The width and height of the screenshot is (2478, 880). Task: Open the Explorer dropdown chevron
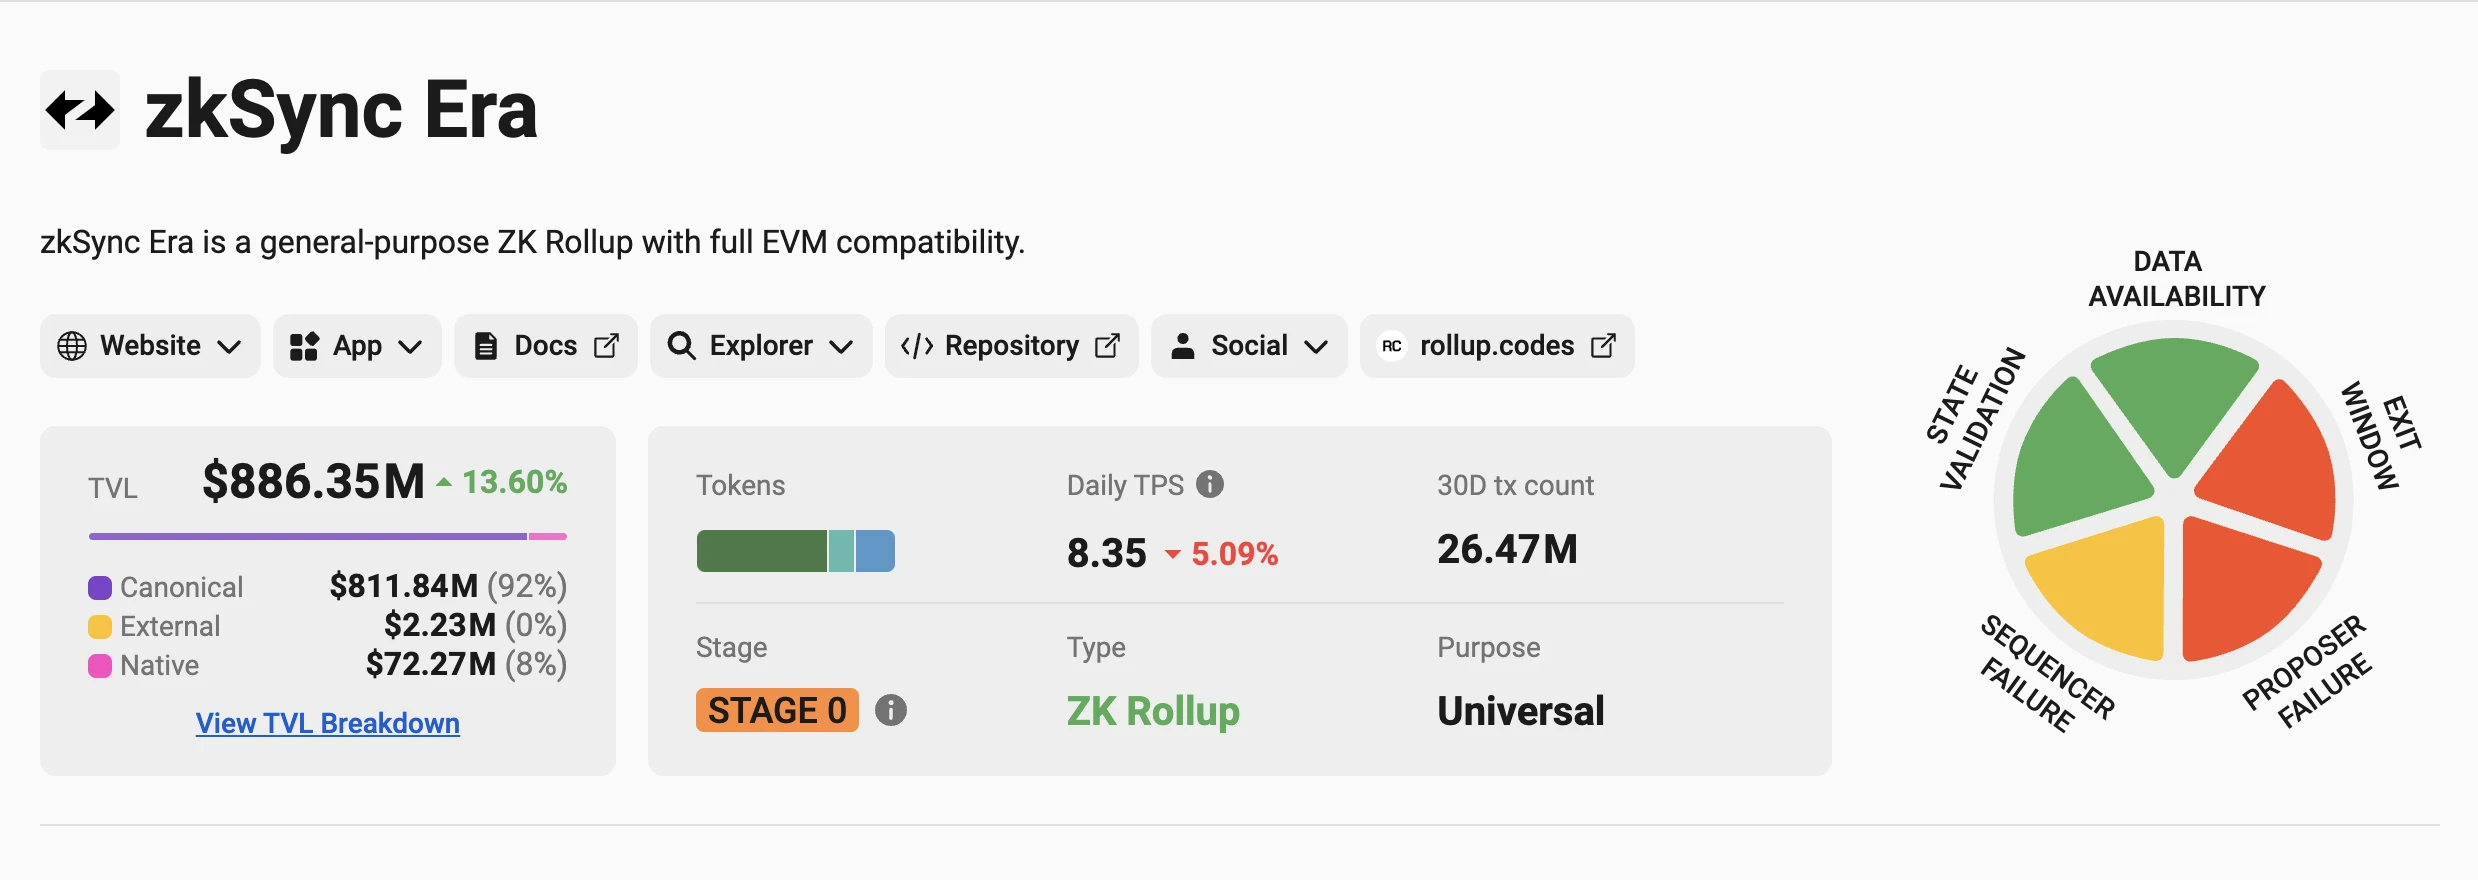(x=841, y=347)
